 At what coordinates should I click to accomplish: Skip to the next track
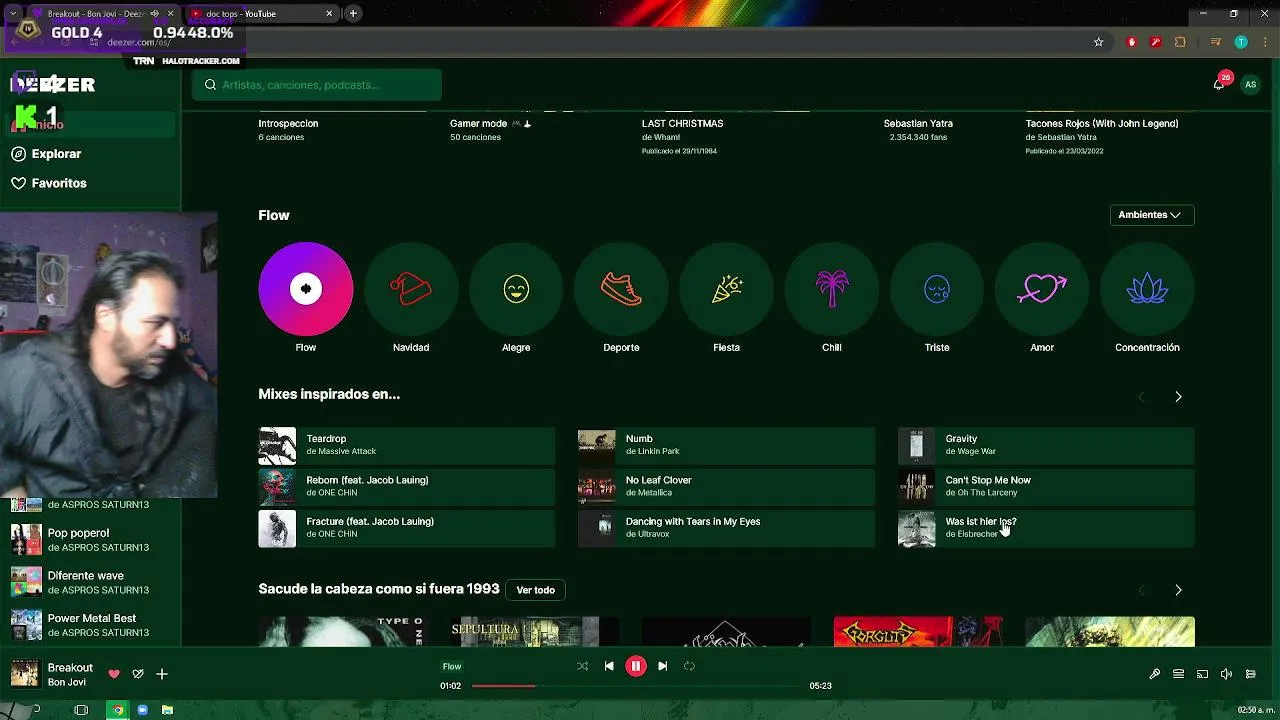(662, 666)
